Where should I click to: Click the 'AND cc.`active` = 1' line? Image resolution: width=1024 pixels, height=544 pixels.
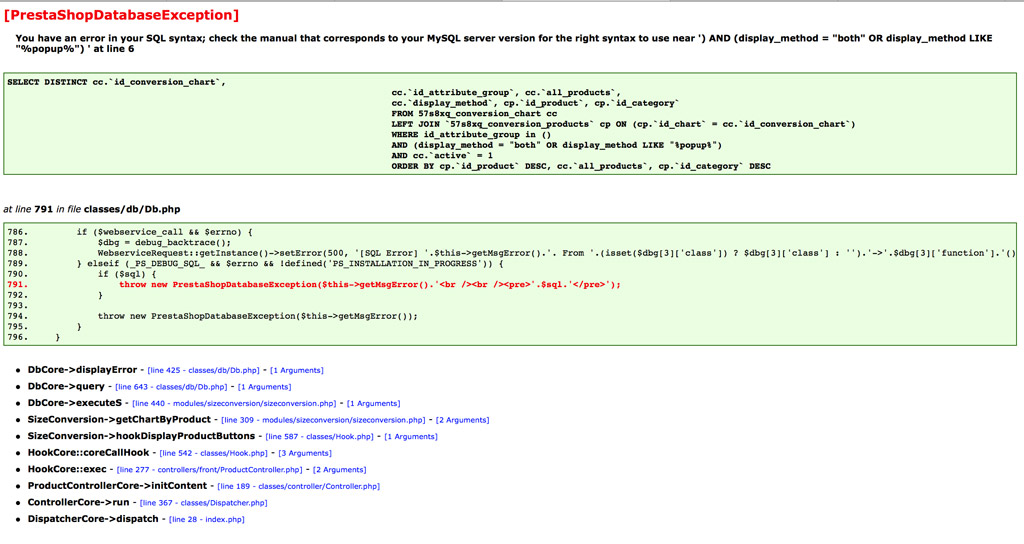(x=442, y=155)
